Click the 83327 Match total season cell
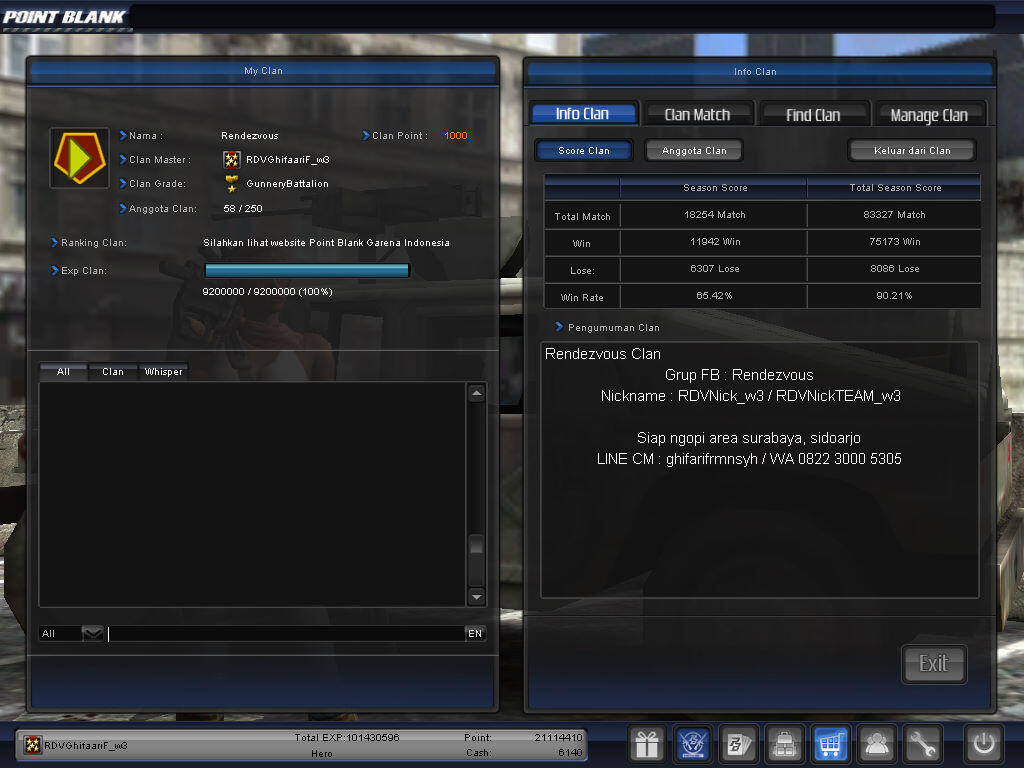The image size is (1024, 768). coord(894,215)
